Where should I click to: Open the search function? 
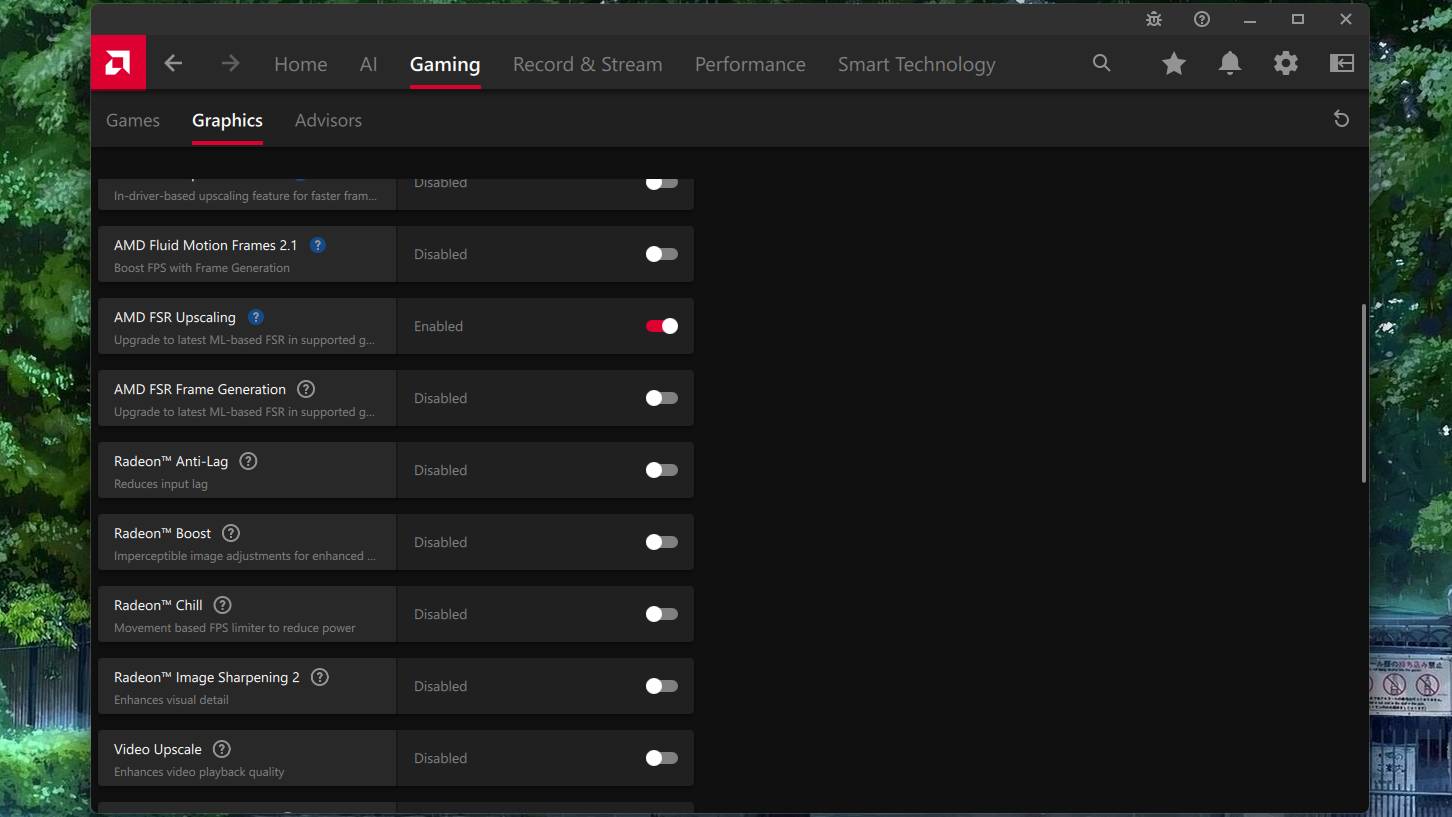1101,62
